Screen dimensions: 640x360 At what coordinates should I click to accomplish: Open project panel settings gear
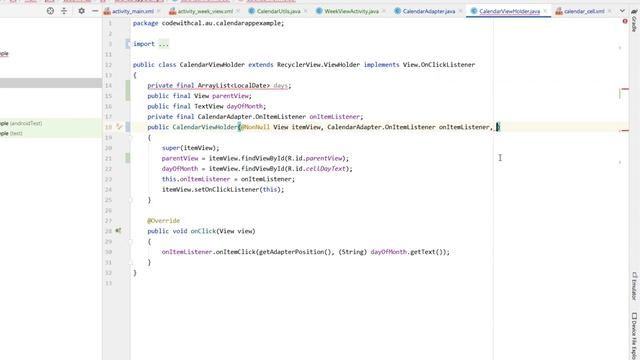tap(81, 11)
